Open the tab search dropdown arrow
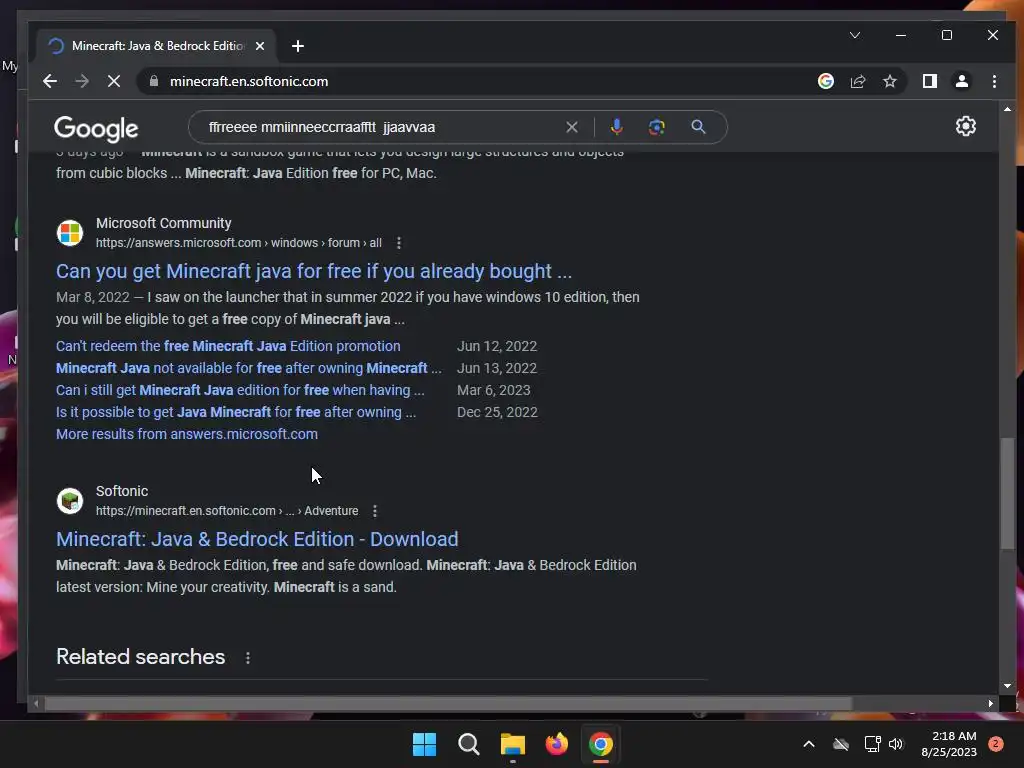Screen dimensions: 1024x768 pyautogui.click(x=855, y=35)
